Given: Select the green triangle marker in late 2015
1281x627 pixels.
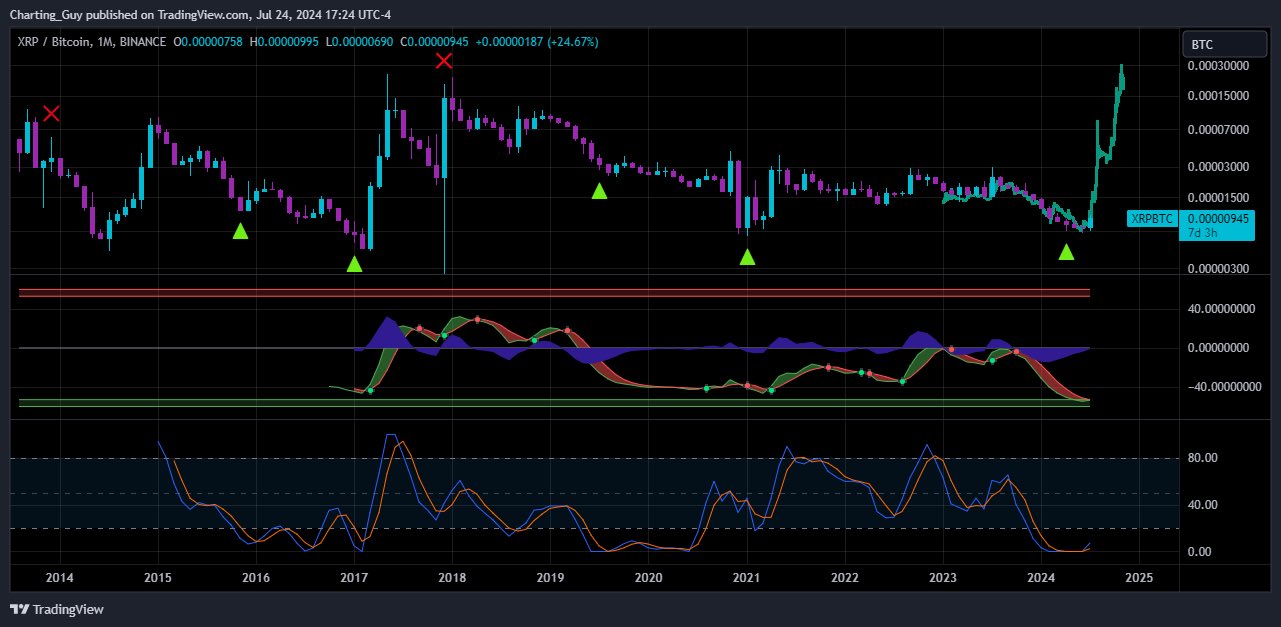Looking at the screenshot, I should coord(240,231).
